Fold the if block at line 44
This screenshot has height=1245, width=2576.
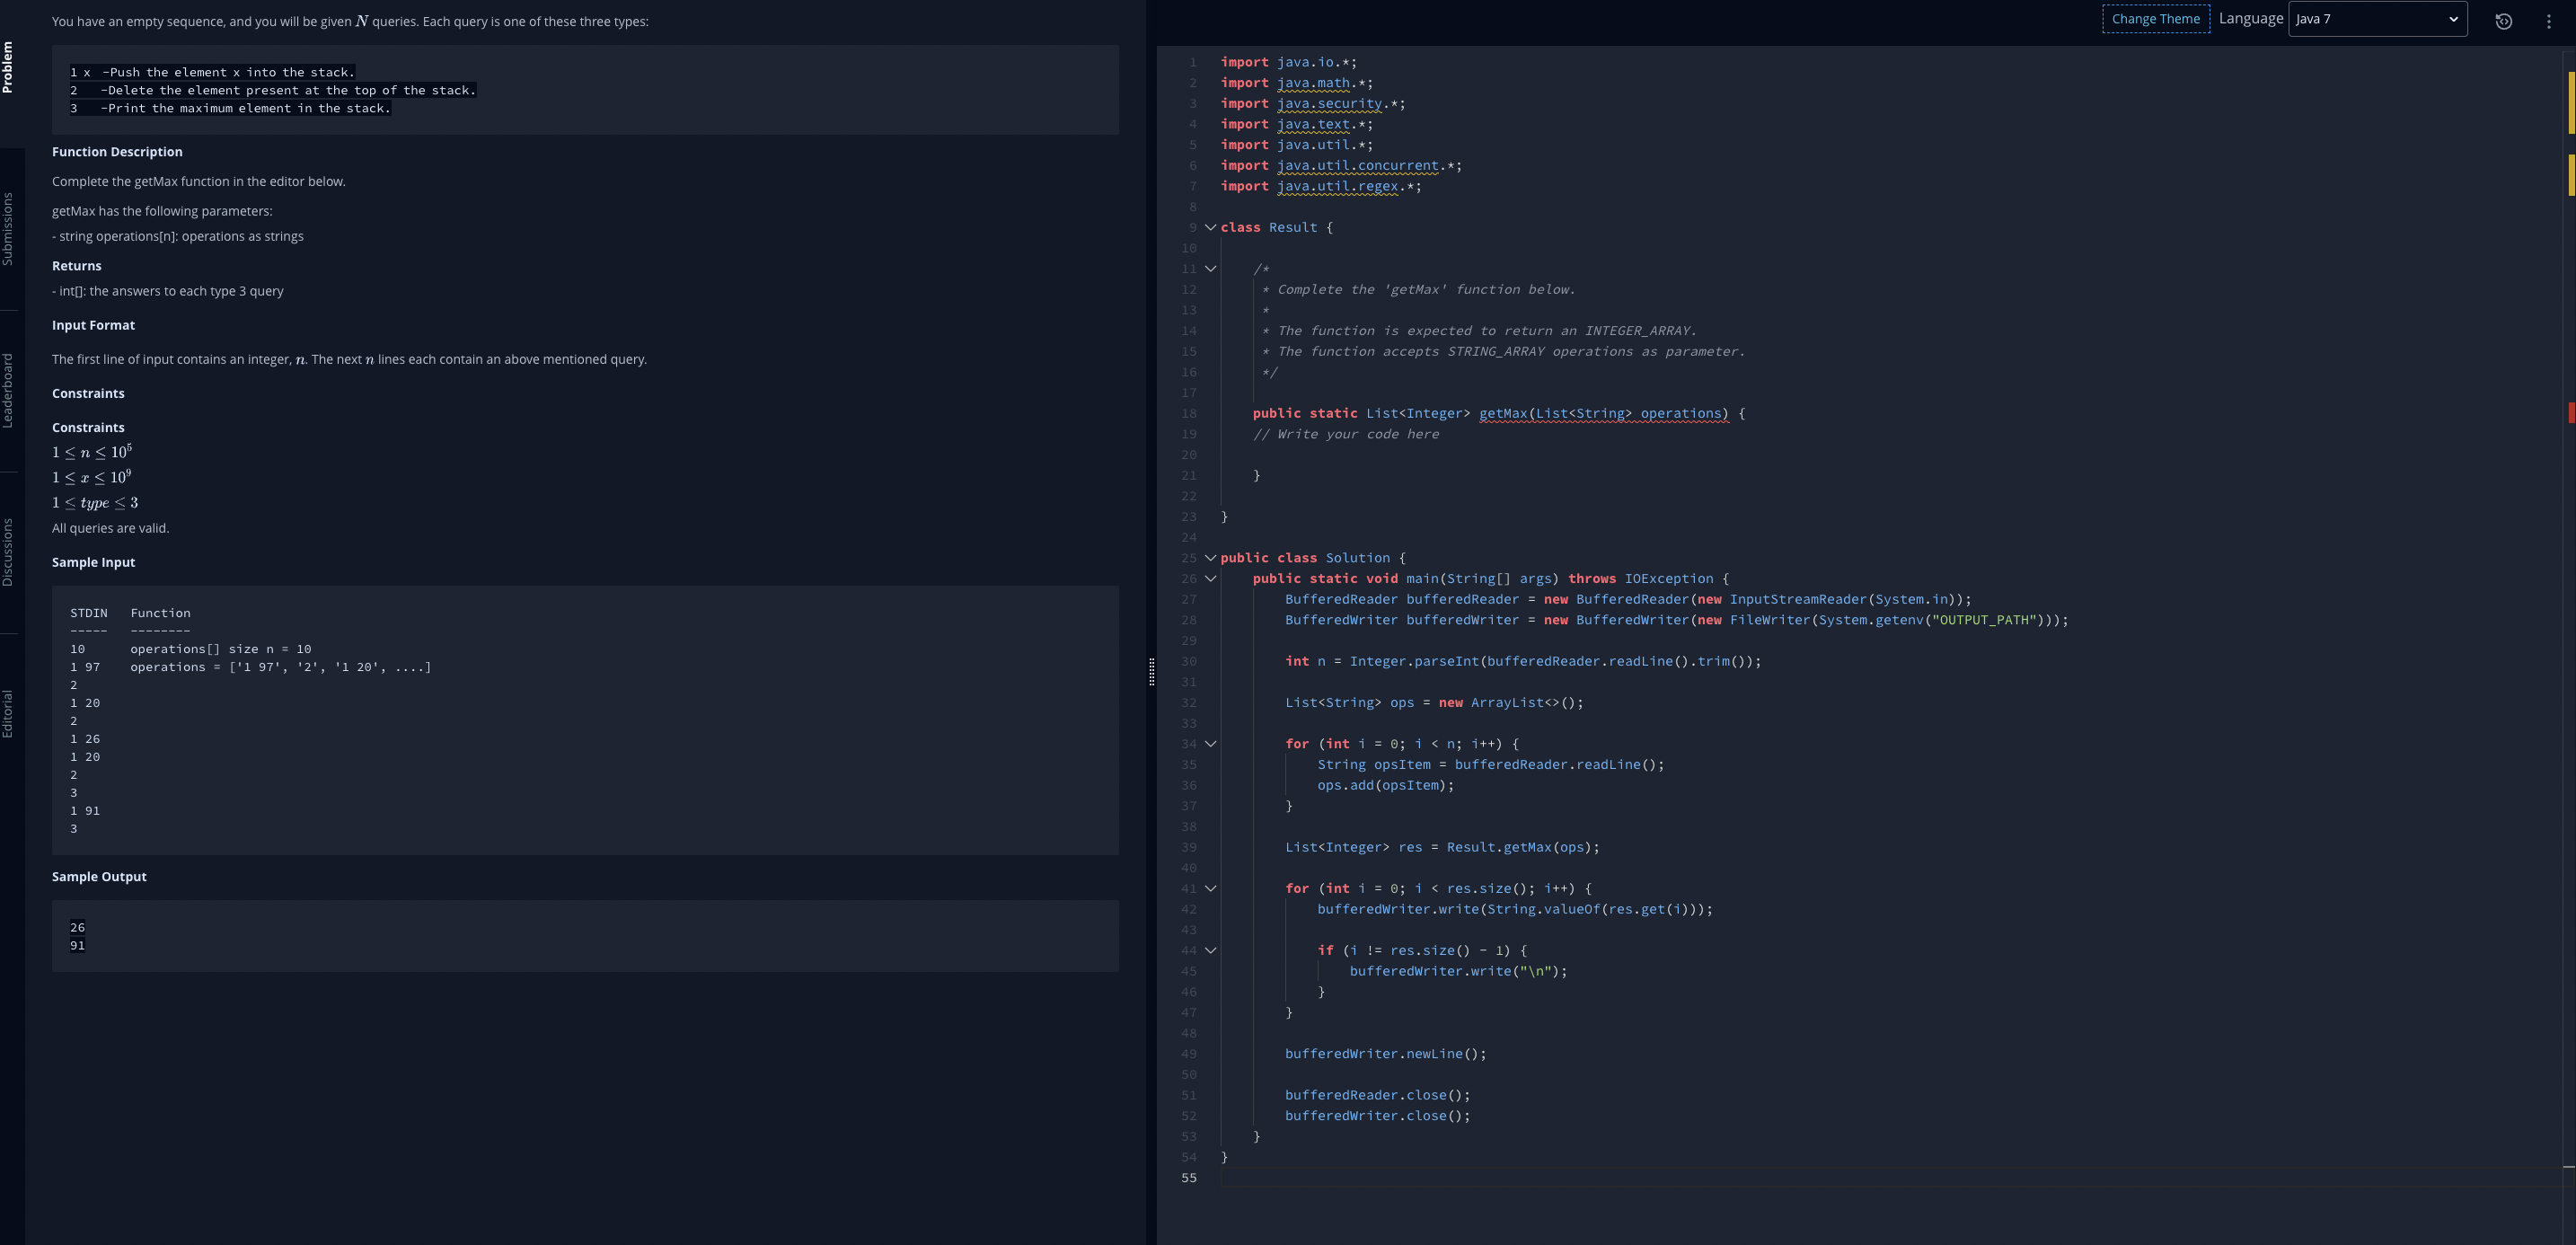pyautogui.click(x=1210, y=951)
